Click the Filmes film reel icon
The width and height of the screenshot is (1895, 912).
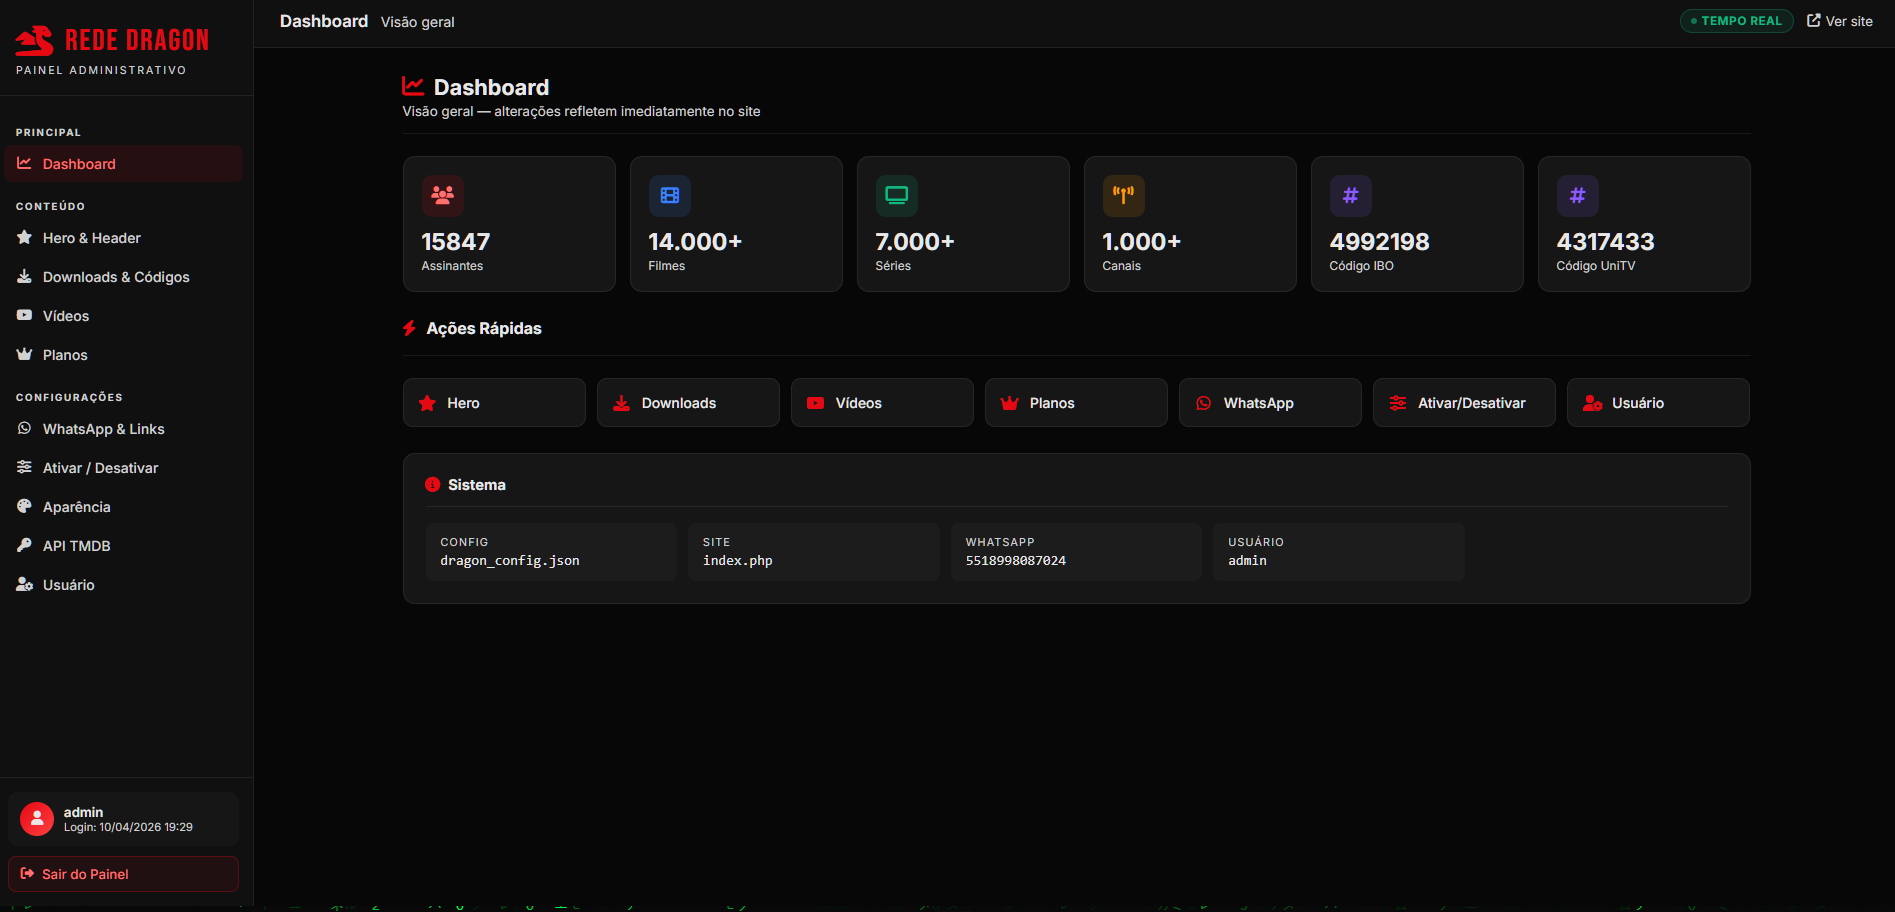[x=670, y=196]
